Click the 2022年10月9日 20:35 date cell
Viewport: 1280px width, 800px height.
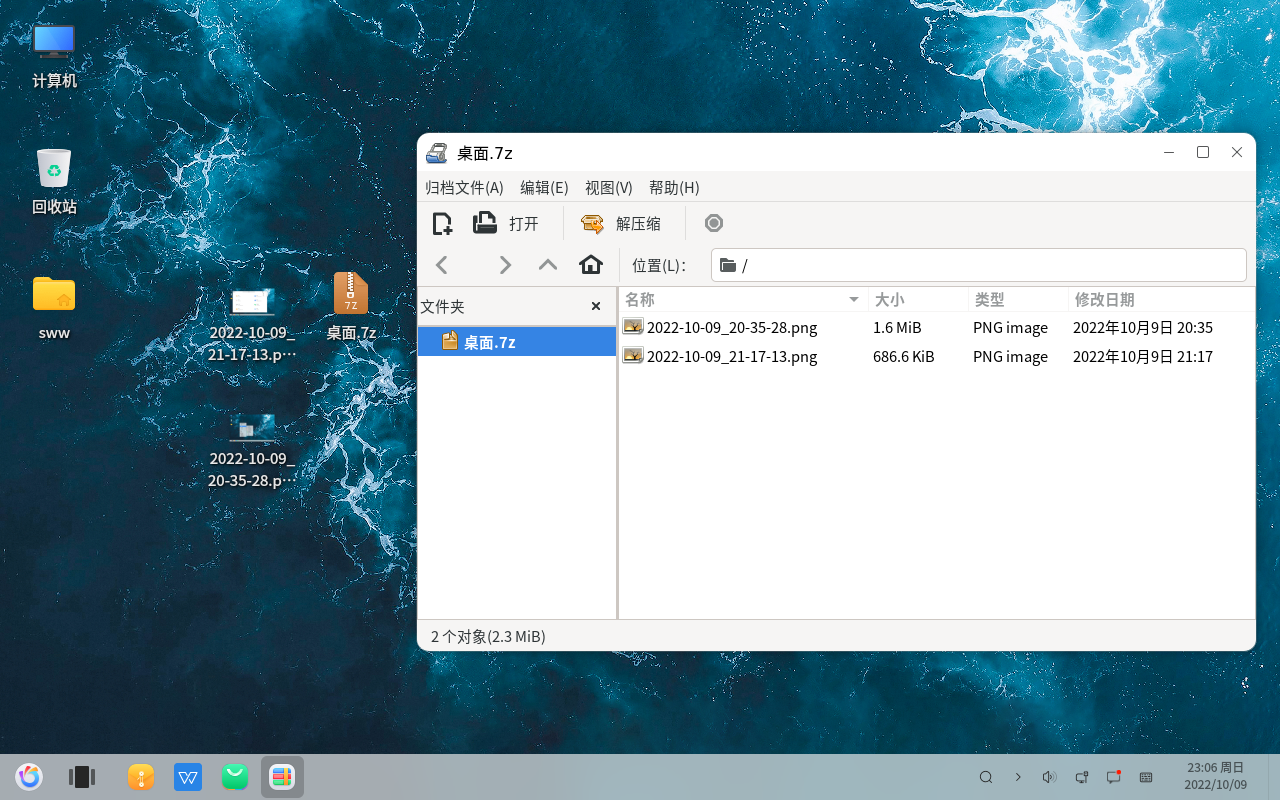point(1143,327)
